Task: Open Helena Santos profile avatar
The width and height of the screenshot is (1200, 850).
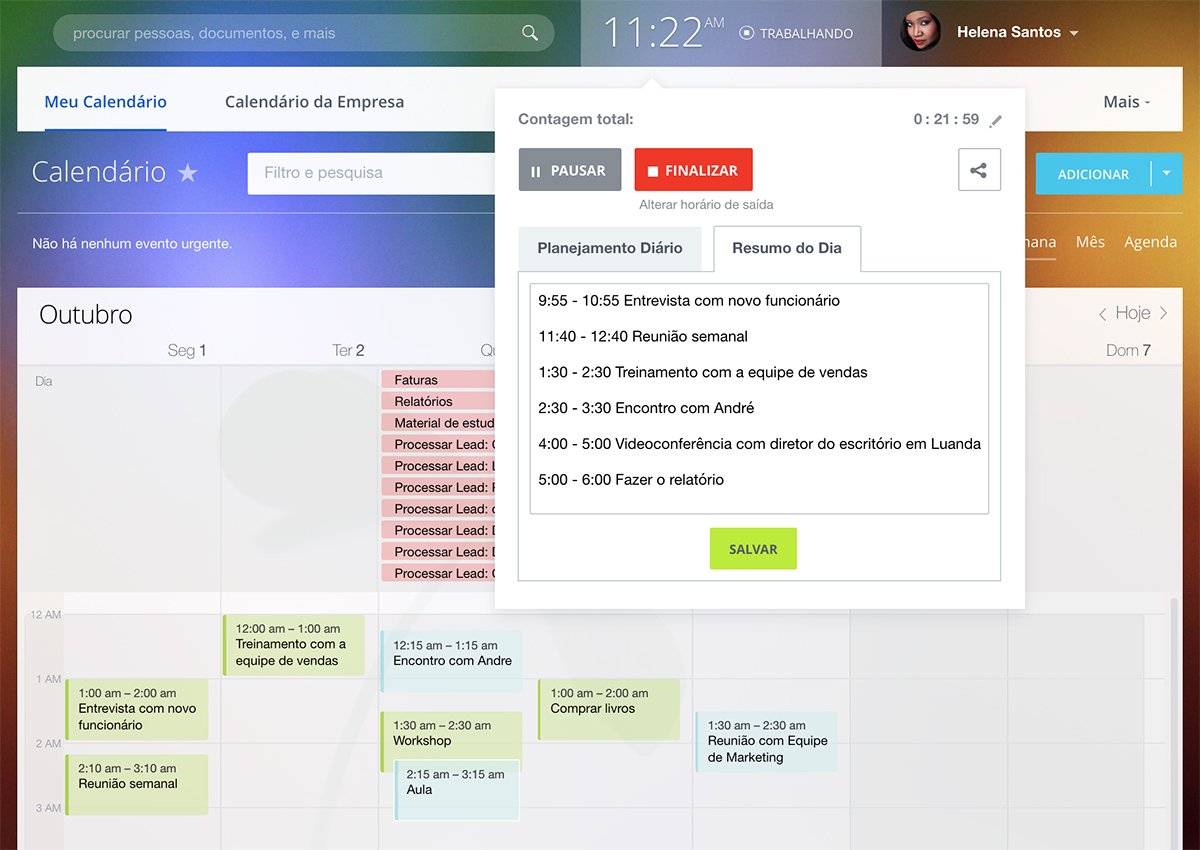Action: click(920, 32)
